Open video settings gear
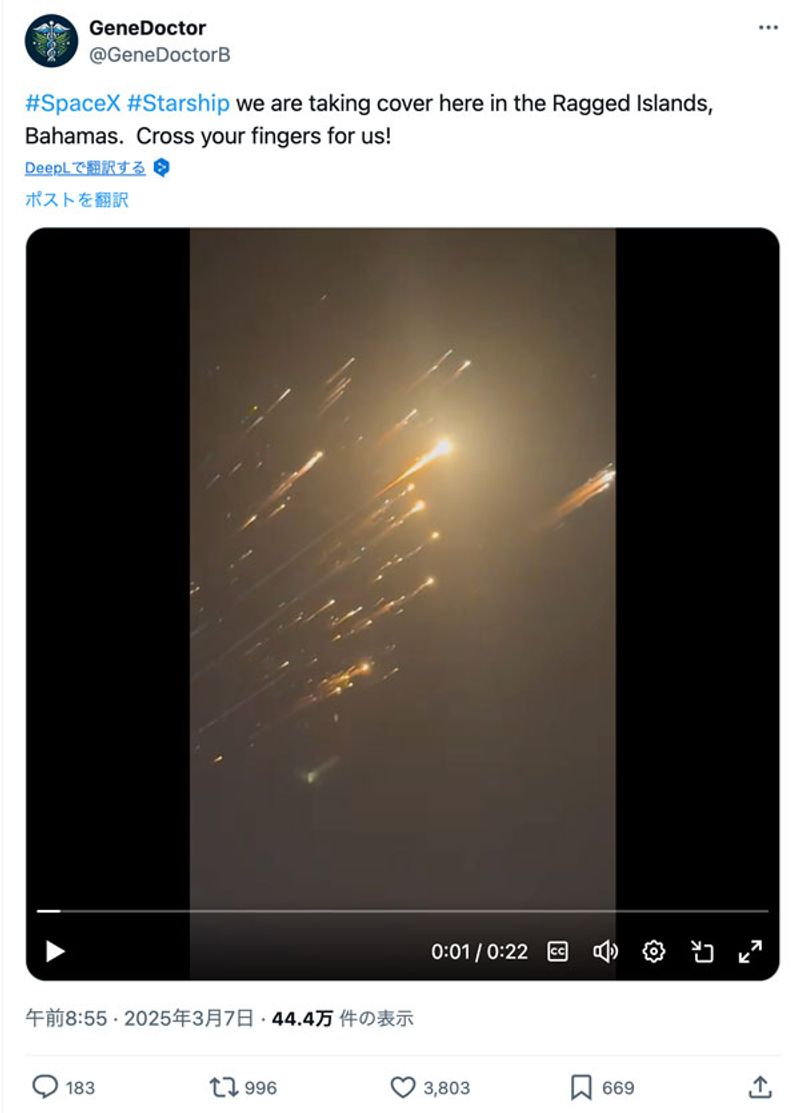Screen dimensions: 800x1113 click(654, 951)
